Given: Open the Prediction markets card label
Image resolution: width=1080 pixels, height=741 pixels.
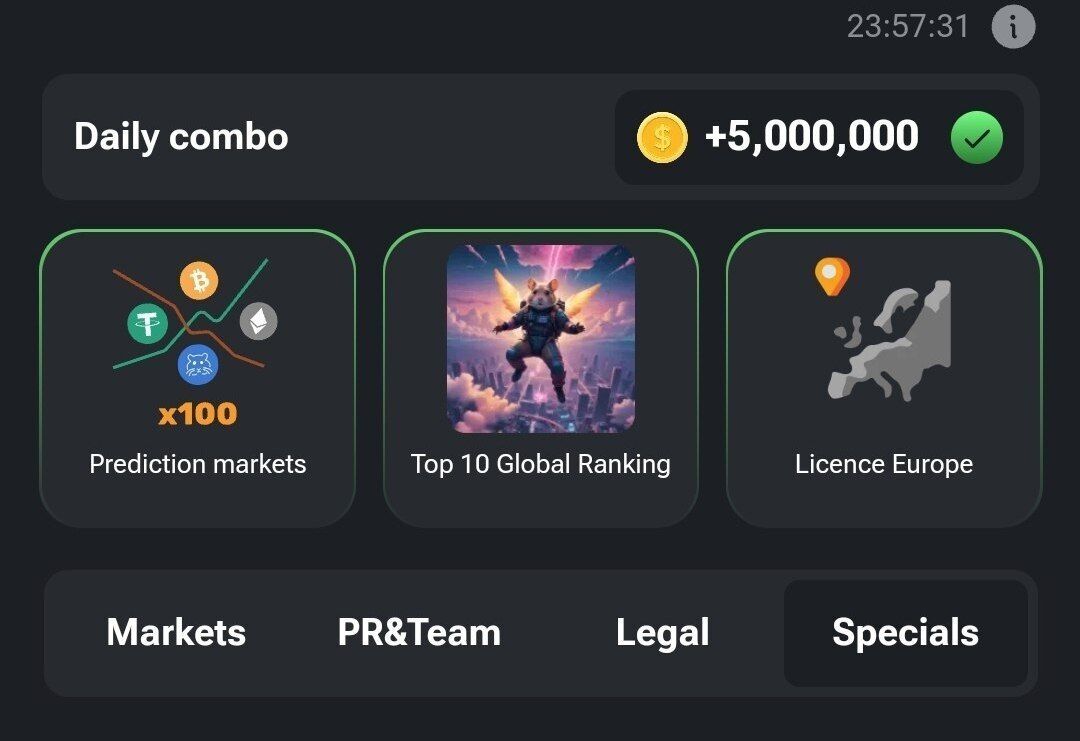Looking at the screenshot, I should [198, 464].
